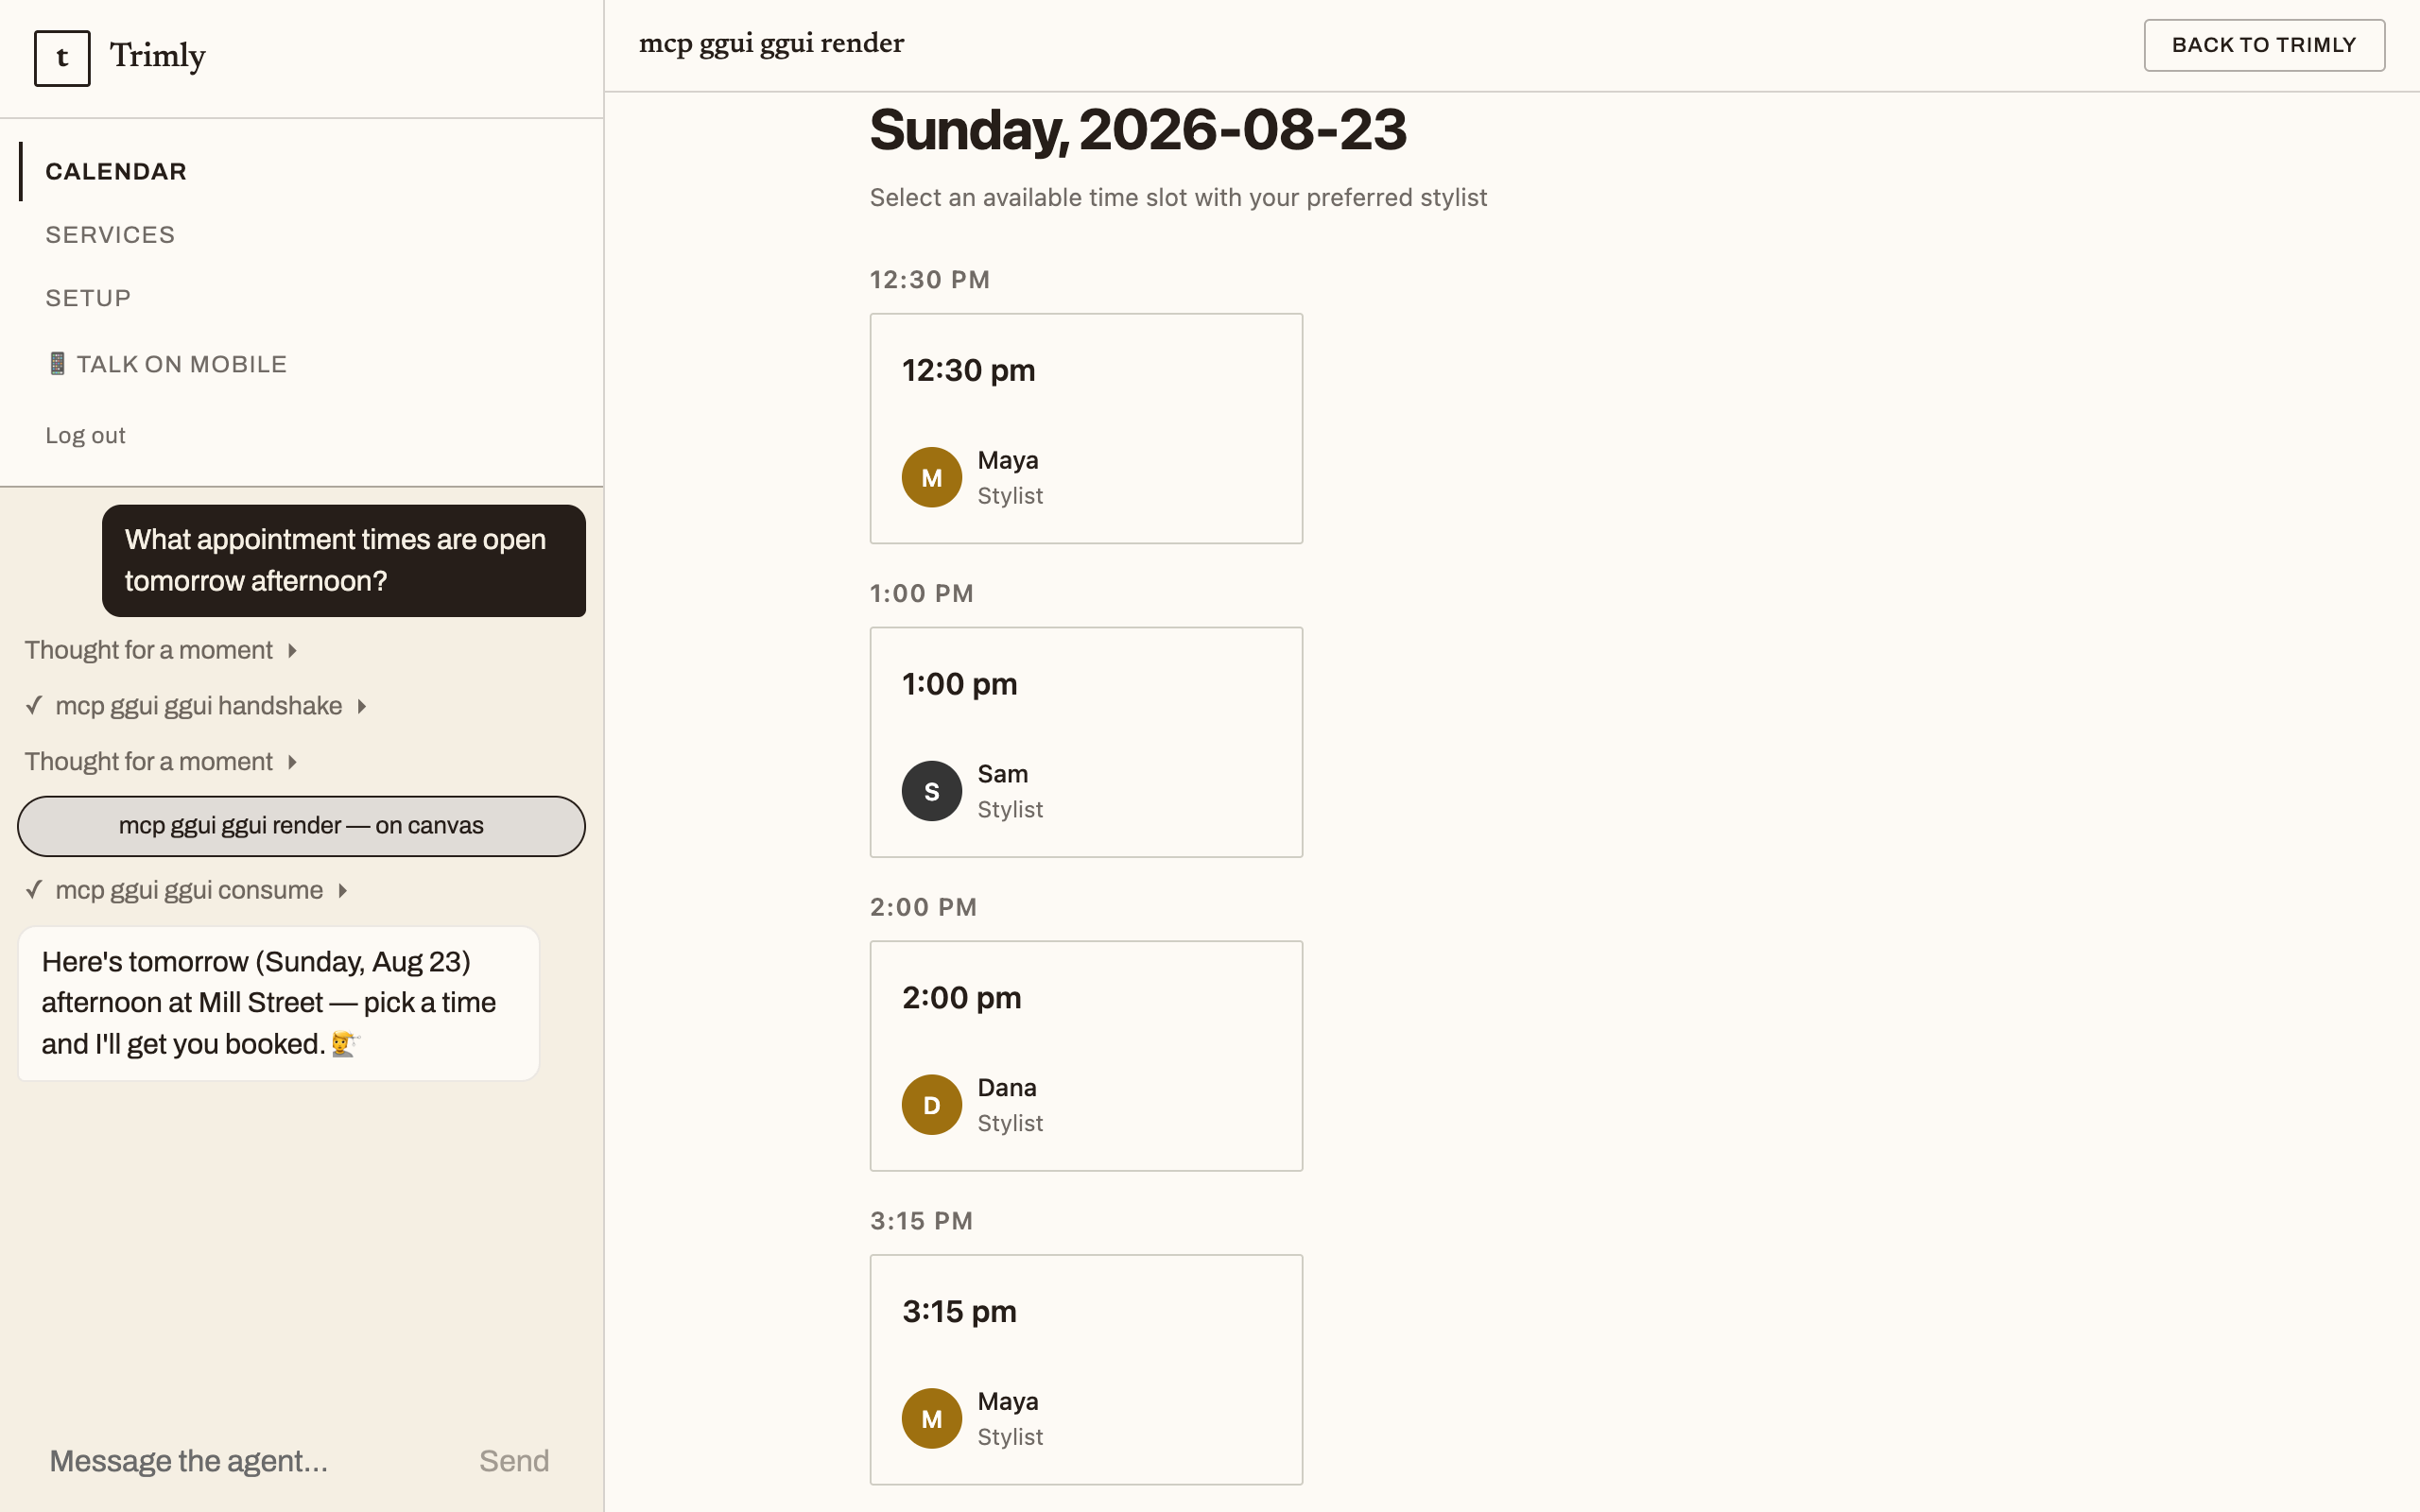Select the 1:00 pm slot with Sam
This screenshot has height=1512, width=2420.
[x=1086, y=742]
